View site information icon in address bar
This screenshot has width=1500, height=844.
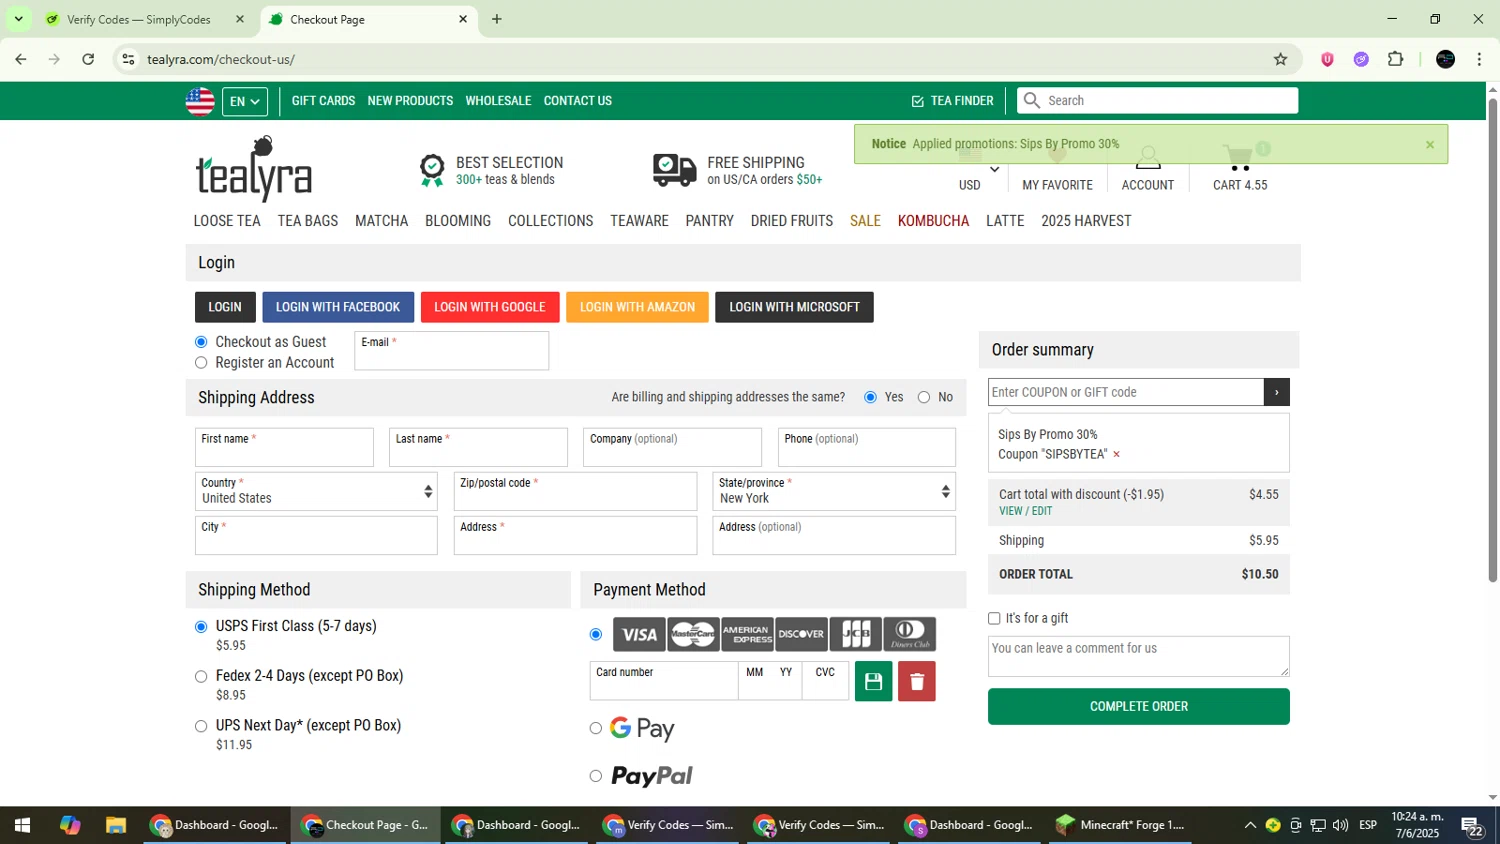pyautogui.click(x=128, y=59)
